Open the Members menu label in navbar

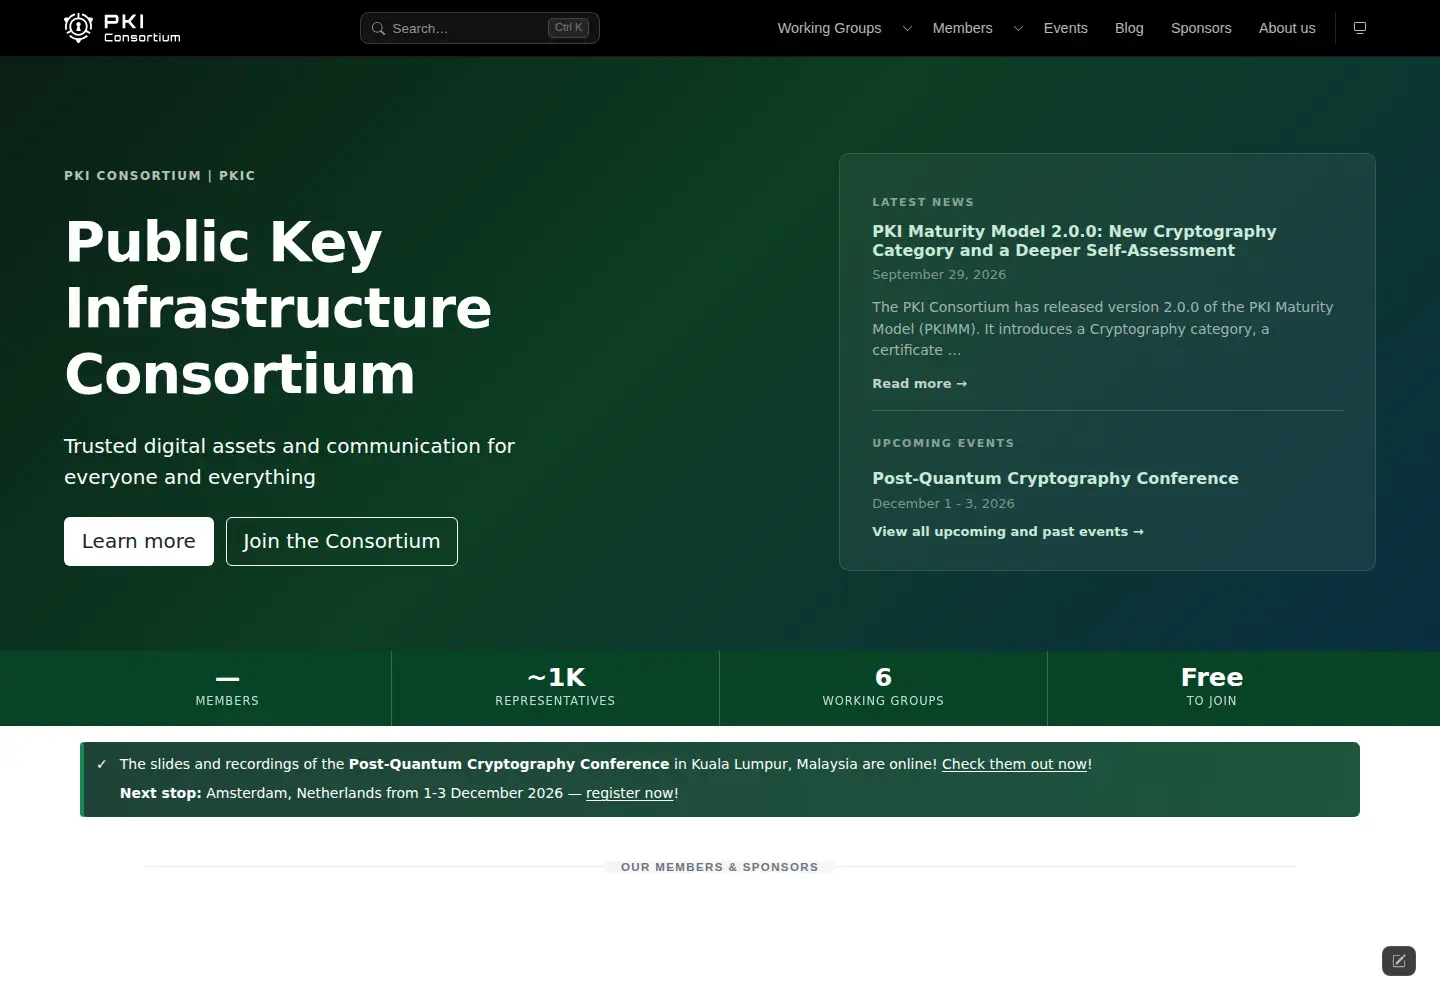(962, 28)
